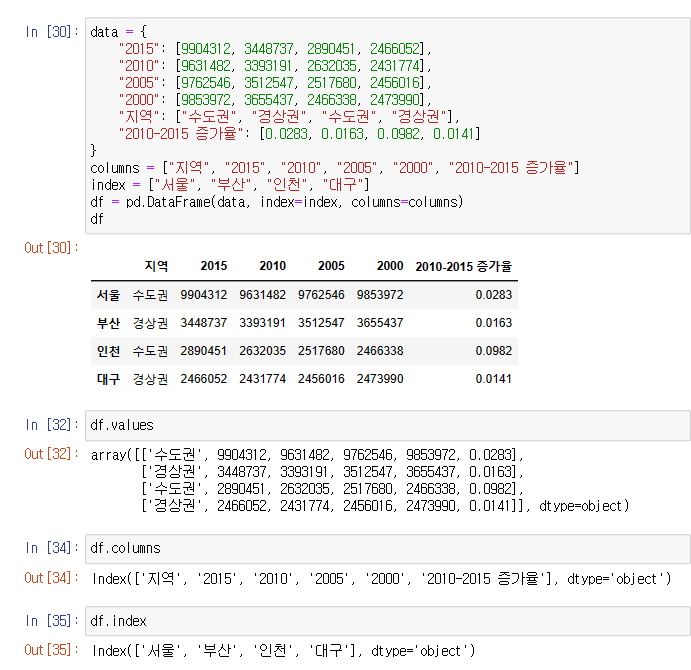Select the In [30] prompt label
Viewport: 691px width, 670px height.
coord(52,32)
